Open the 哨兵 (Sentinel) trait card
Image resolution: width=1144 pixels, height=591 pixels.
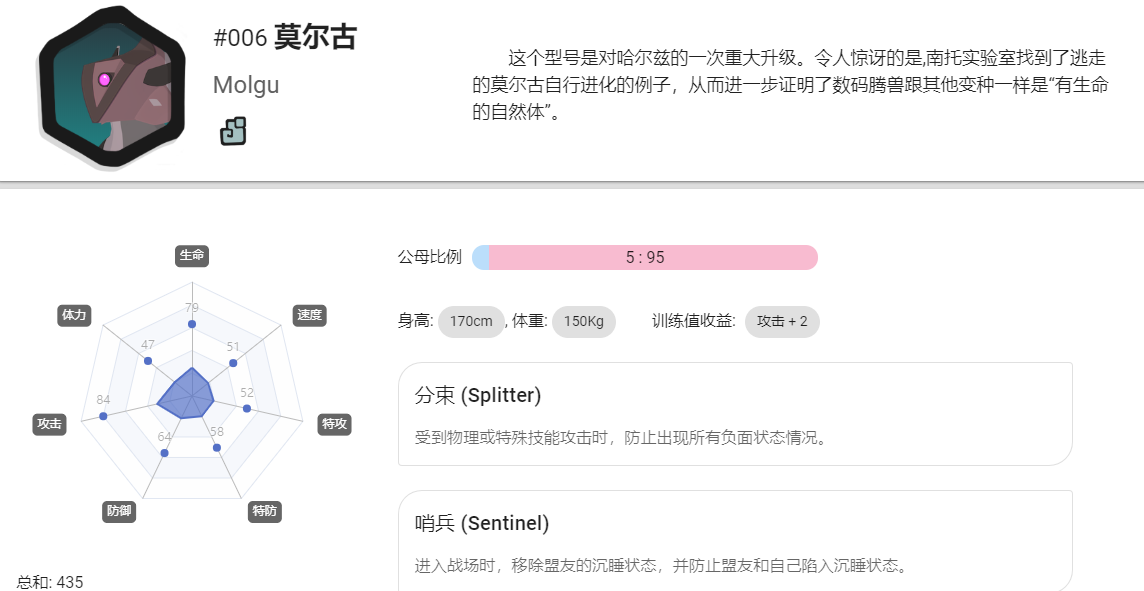(735, 541)
